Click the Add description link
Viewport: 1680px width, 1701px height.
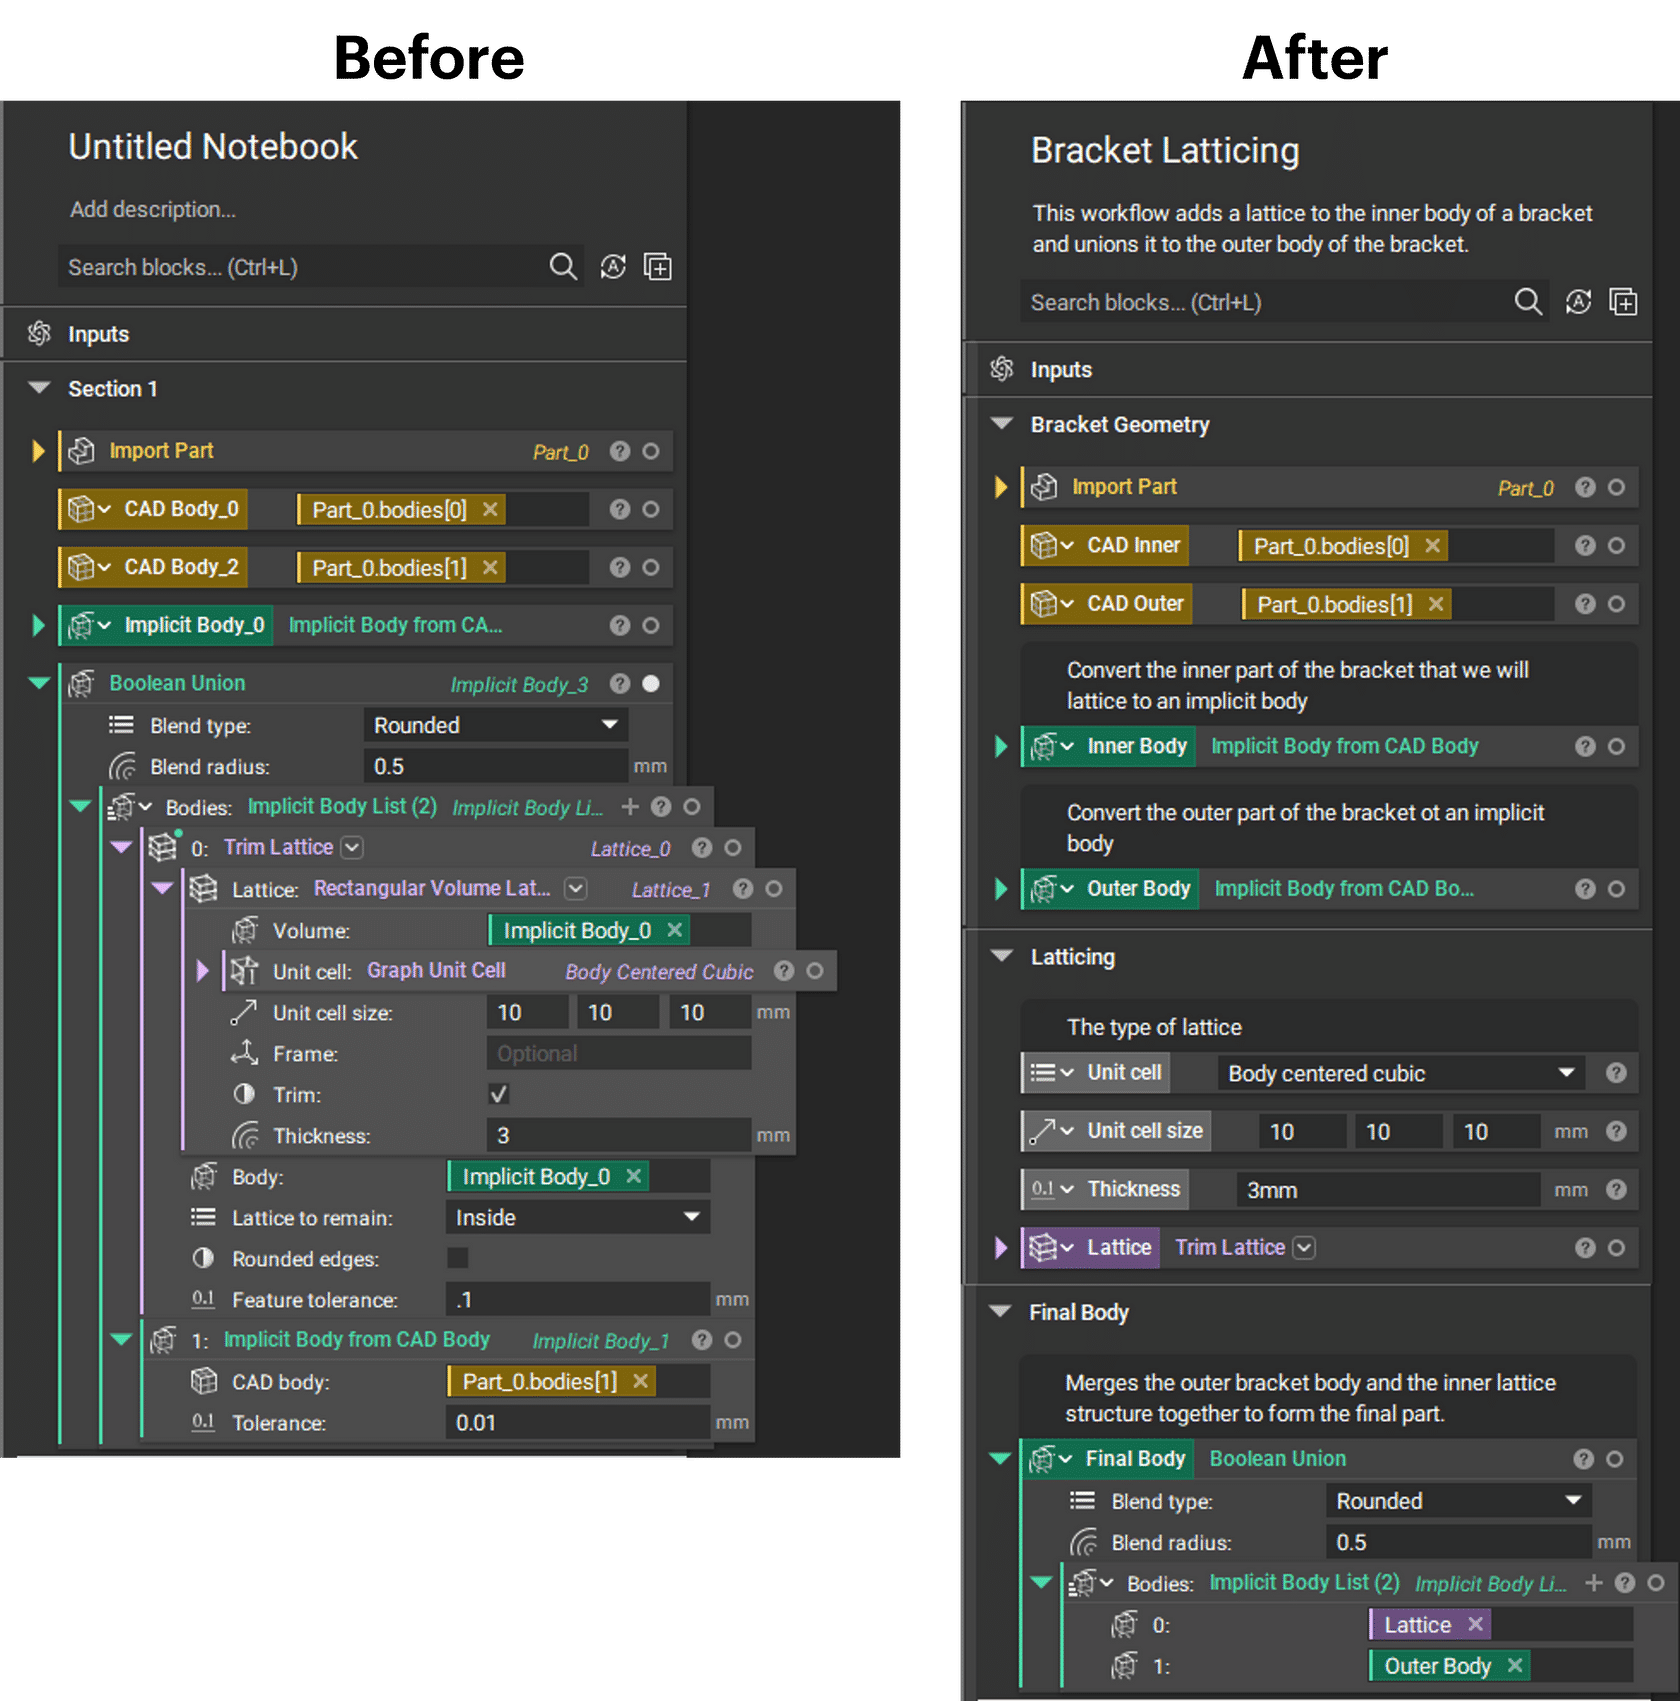click(153, 209)
